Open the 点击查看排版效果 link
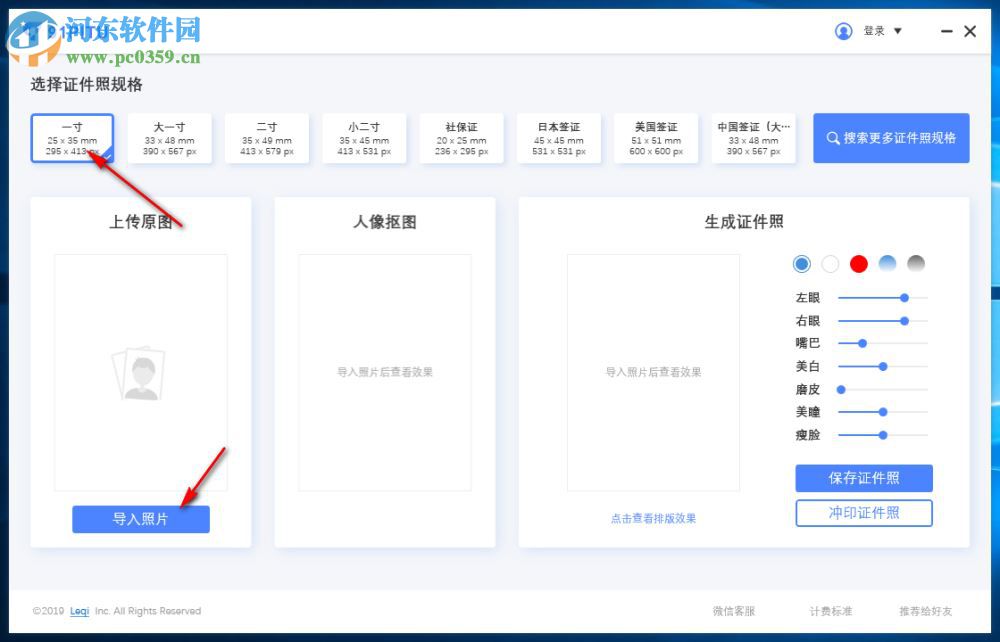Screen dimensions: 1000x642 653,516
